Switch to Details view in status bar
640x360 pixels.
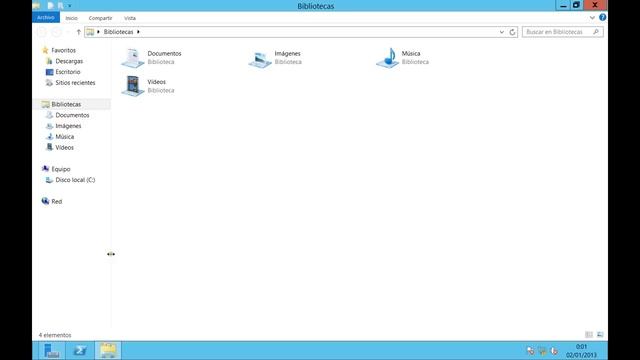click(x=589, y=335)
